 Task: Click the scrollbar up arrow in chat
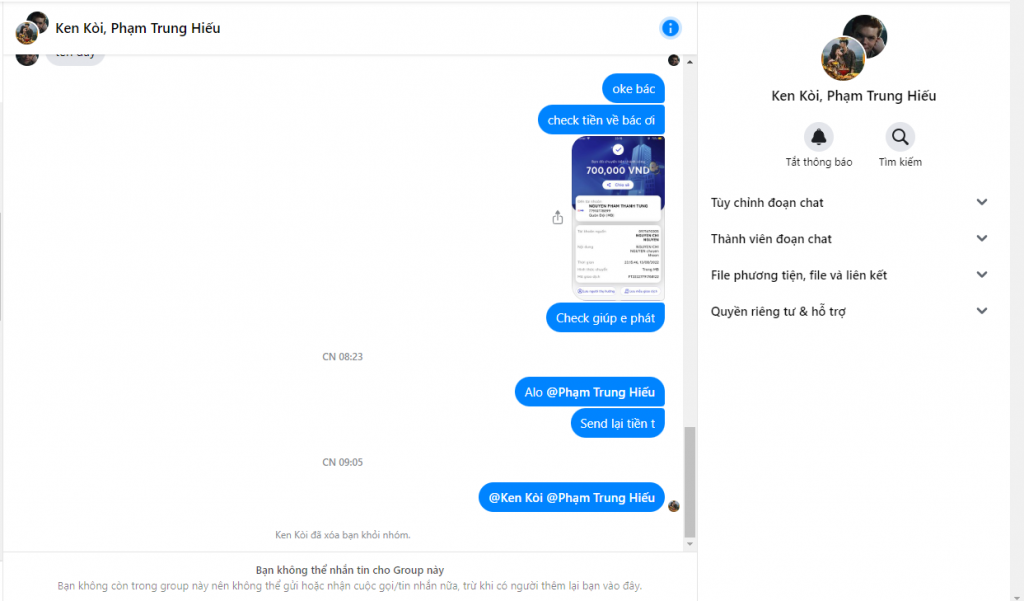(x=690, y=62)
